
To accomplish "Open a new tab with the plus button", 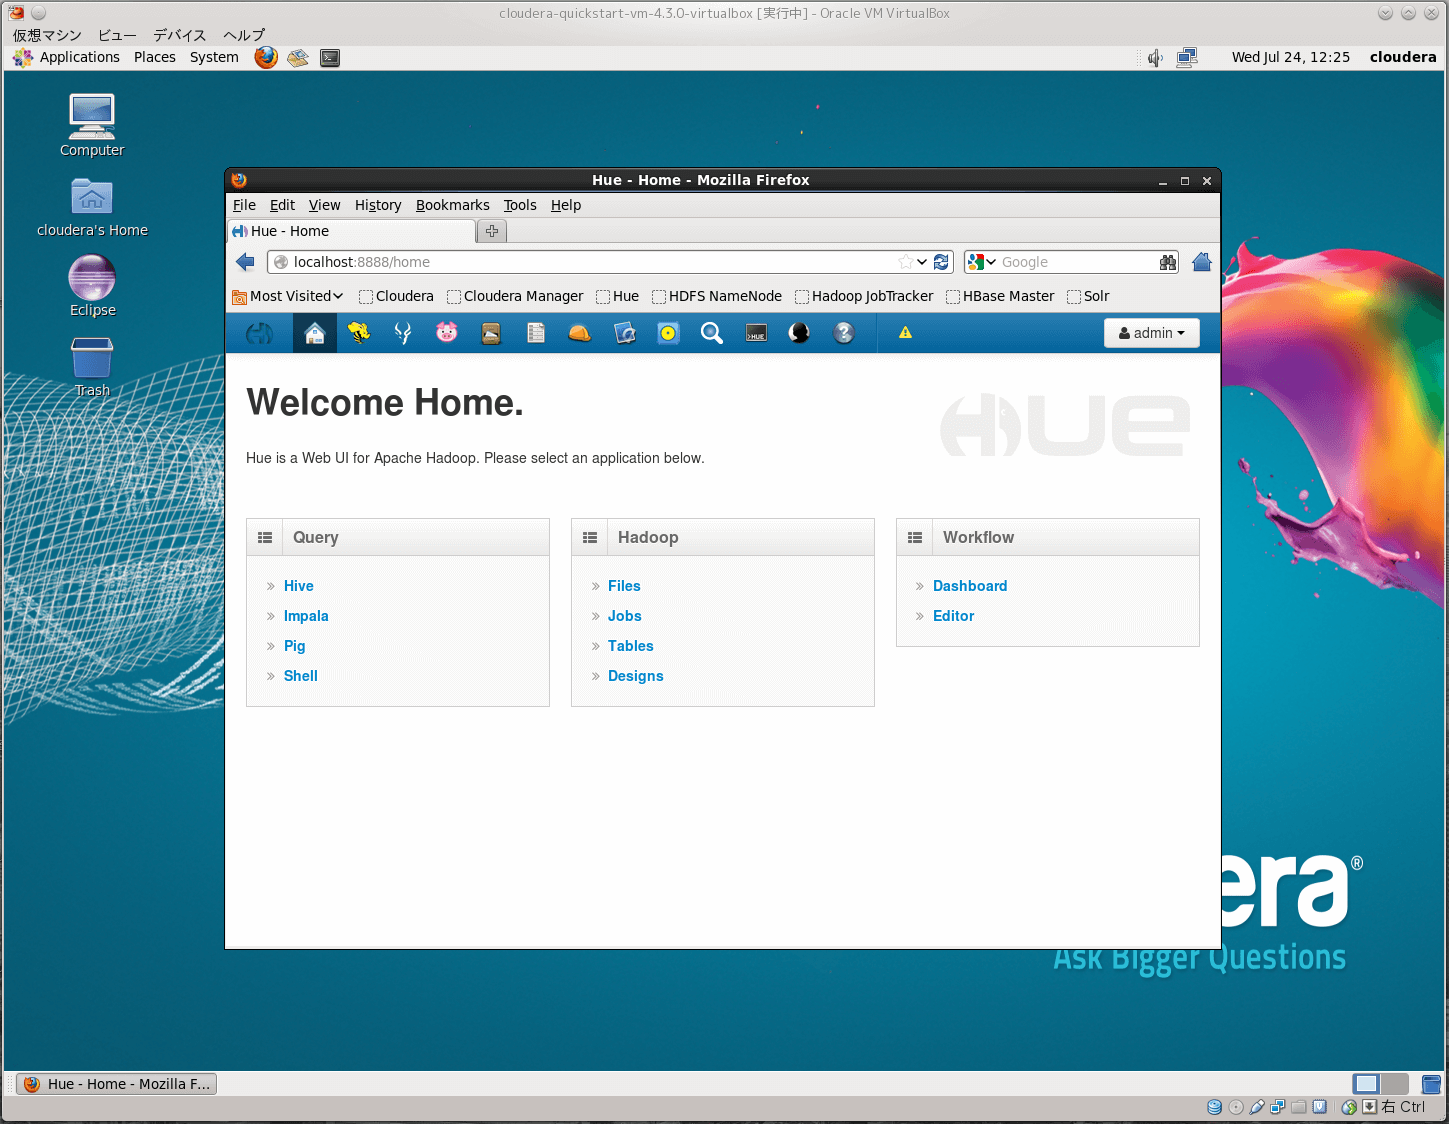I will pyautogui.click(x=492, y=231).
